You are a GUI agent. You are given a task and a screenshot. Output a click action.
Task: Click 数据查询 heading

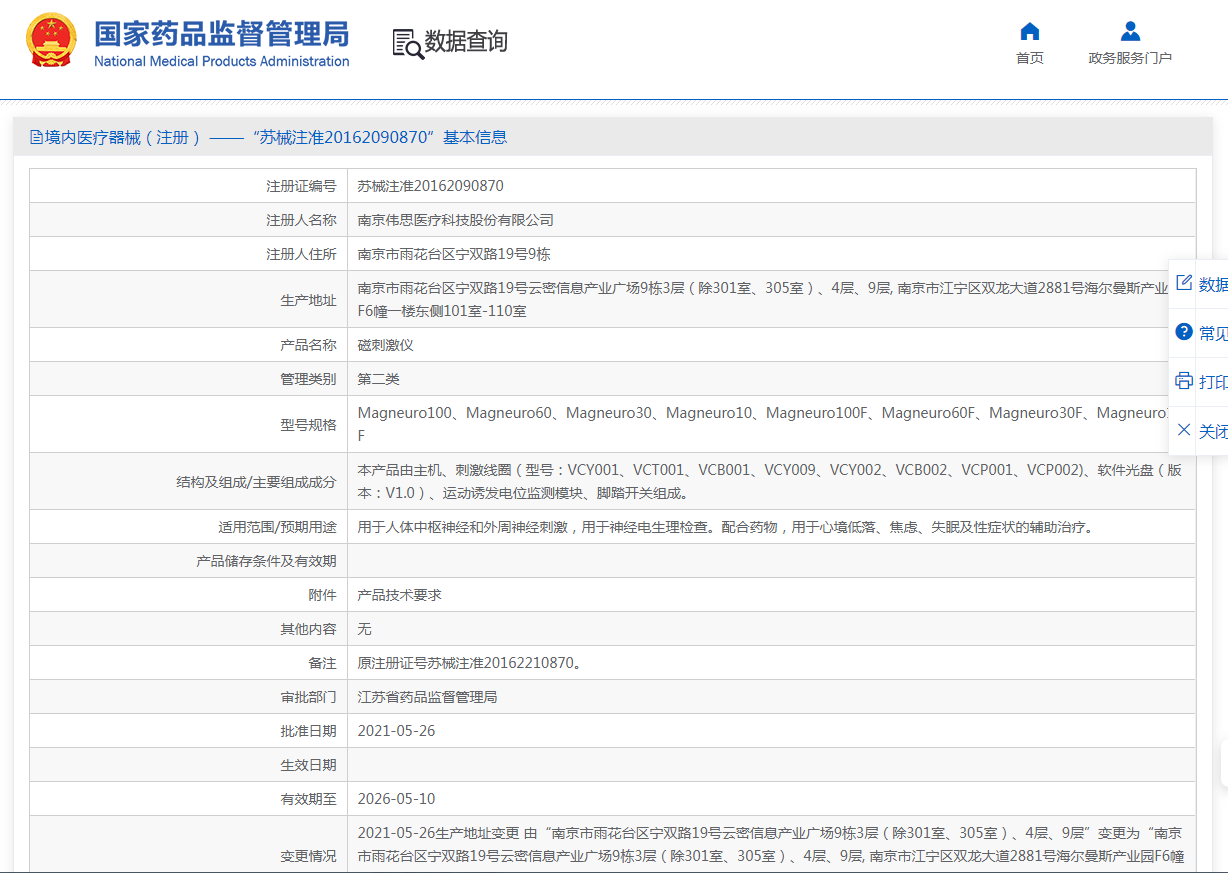pos(466,42)
